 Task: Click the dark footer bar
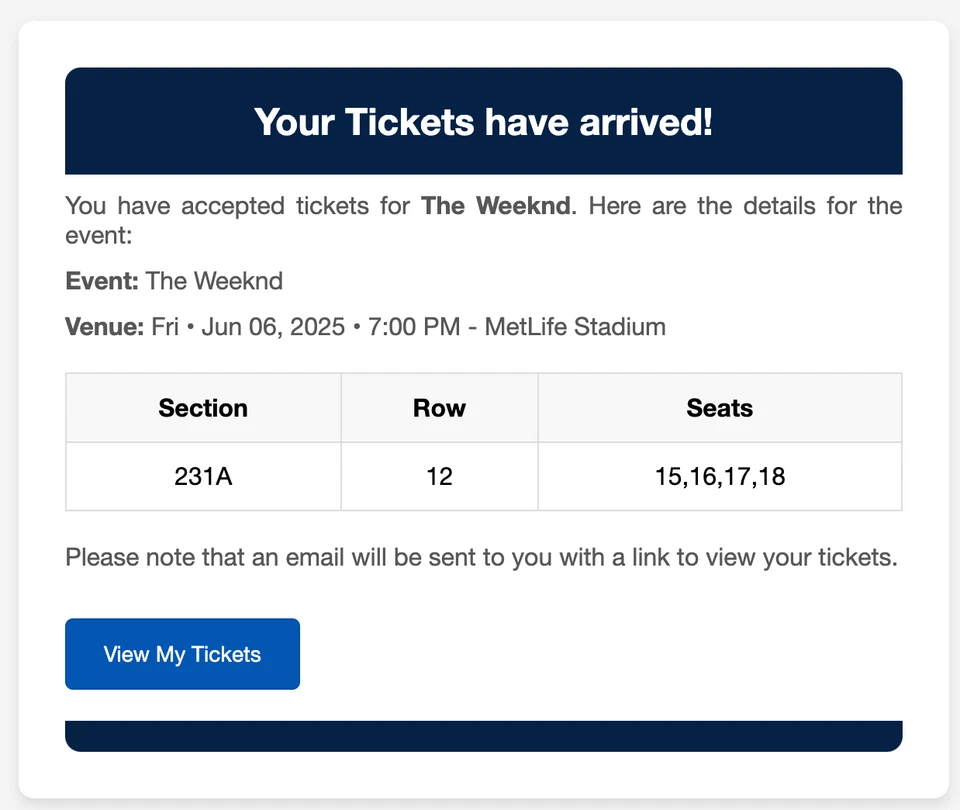click(x=483, y=735)
